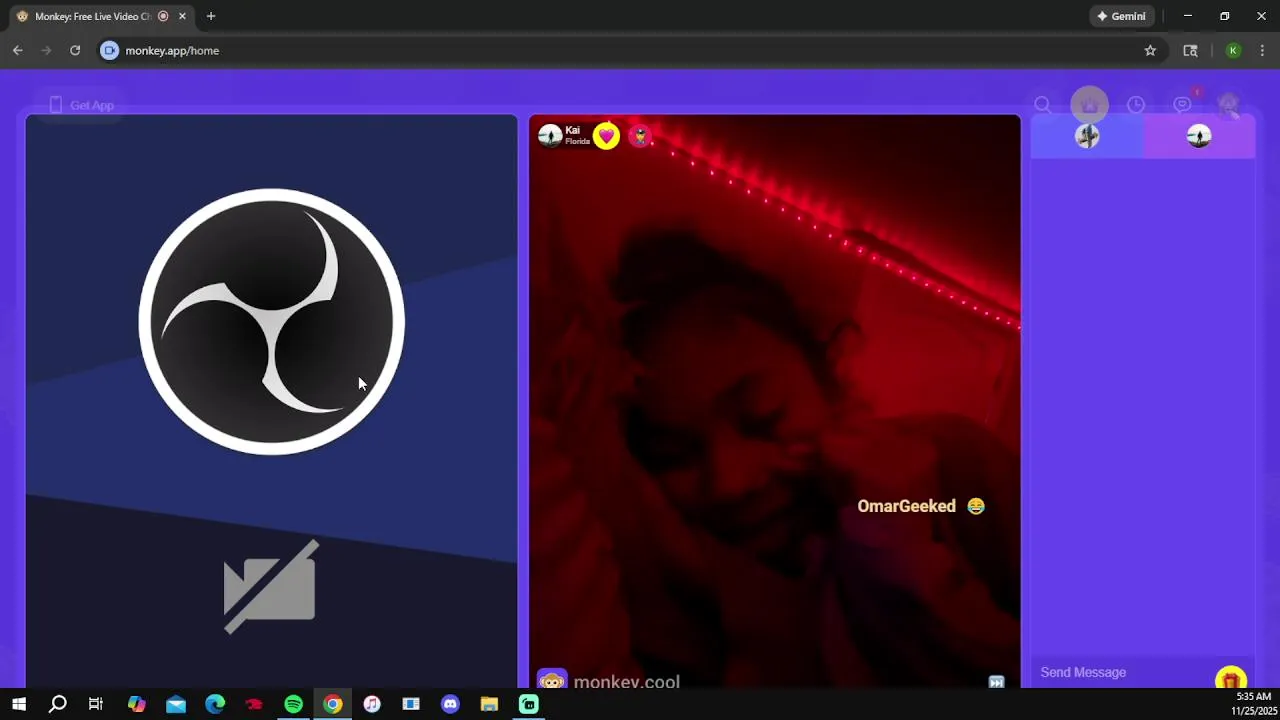Open the crown premium icon

coord(1089,105)
